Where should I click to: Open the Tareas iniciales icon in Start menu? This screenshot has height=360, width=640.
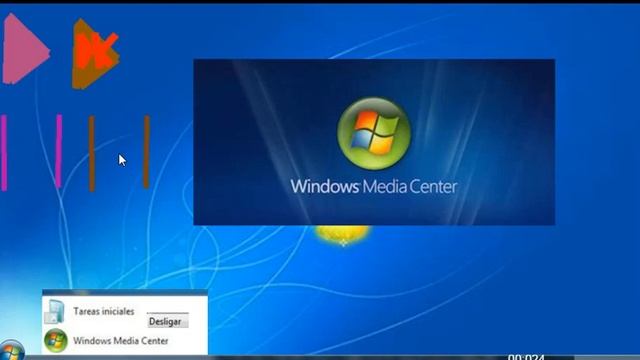point(55,312)
